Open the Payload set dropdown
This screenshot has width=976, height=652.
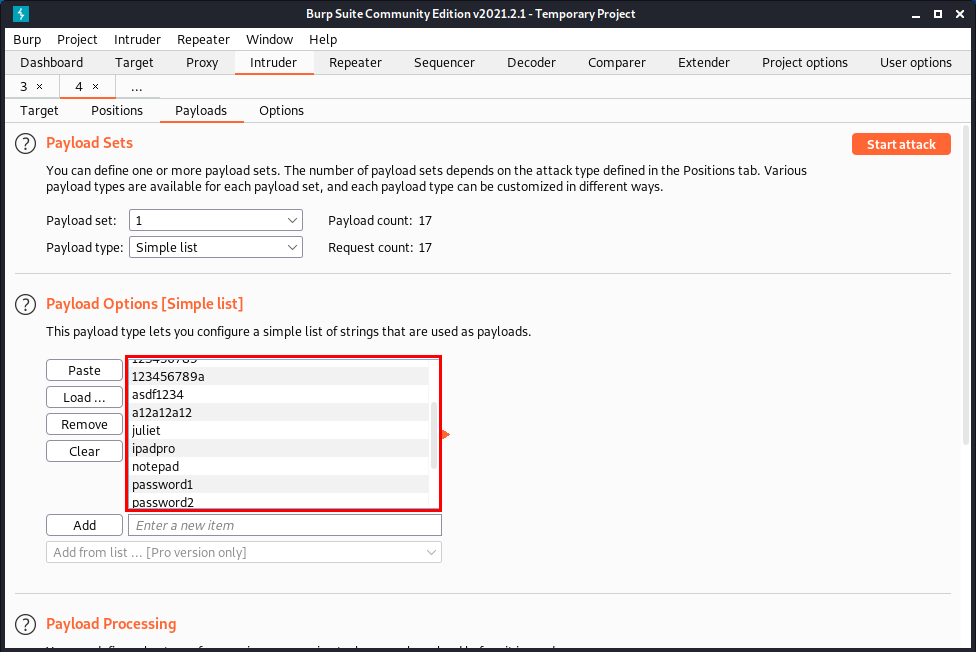215,220
